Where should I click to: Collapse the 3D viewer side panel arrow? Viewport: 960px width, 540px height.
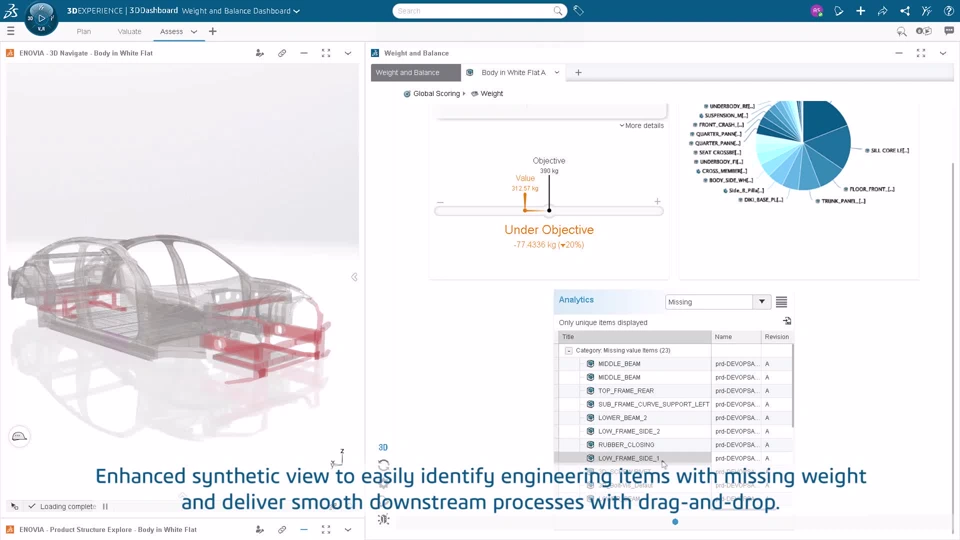coord(354,277)
